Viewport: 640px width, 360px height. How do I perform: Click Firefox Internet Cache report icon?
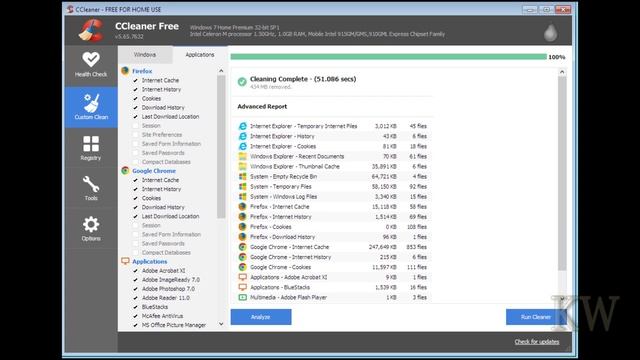[242, 207]
